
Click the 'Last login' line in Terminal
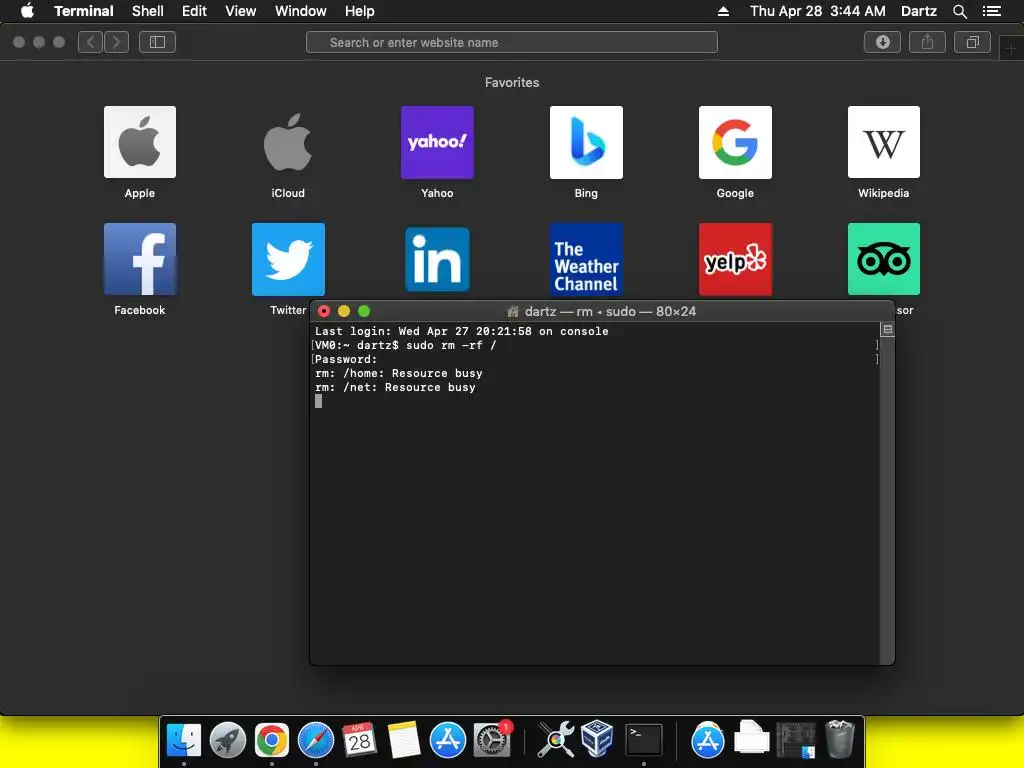(462, 331)
